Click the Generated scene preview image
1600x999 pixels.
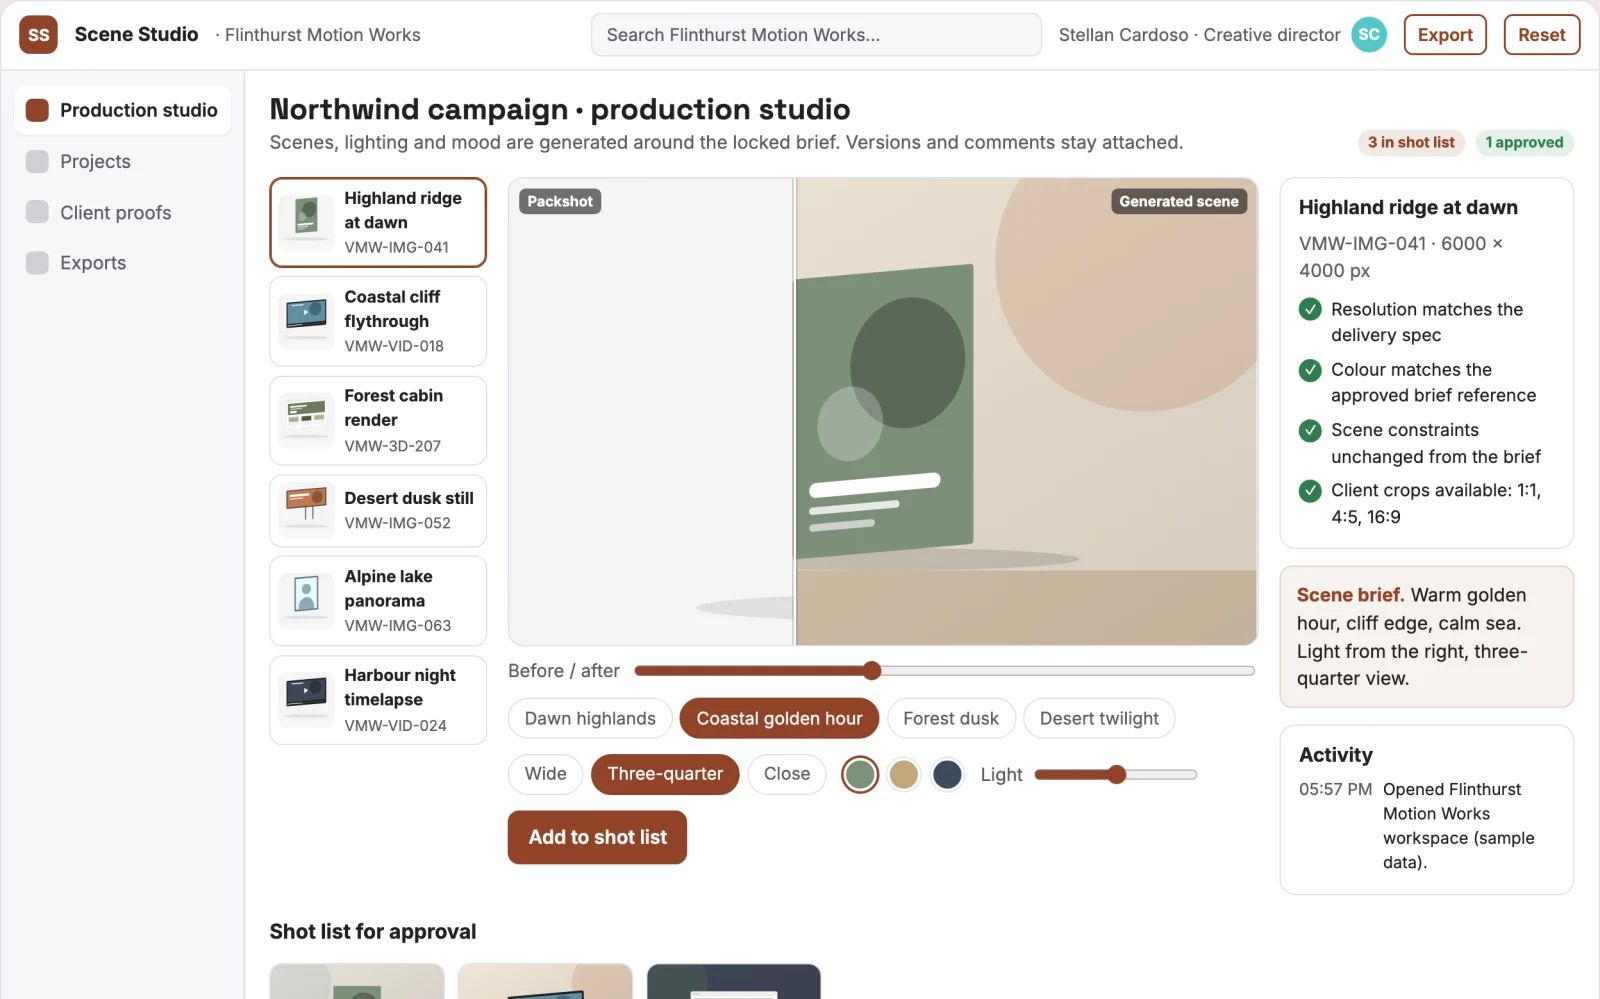click(1026, 412)
